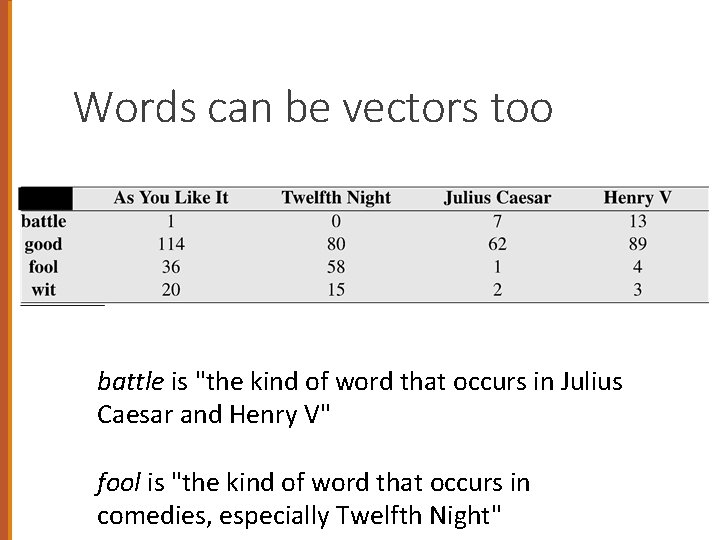Click the italic word 'battle' in the paragraph
Viewport: 720px width, 540px height.
(130, 382)
